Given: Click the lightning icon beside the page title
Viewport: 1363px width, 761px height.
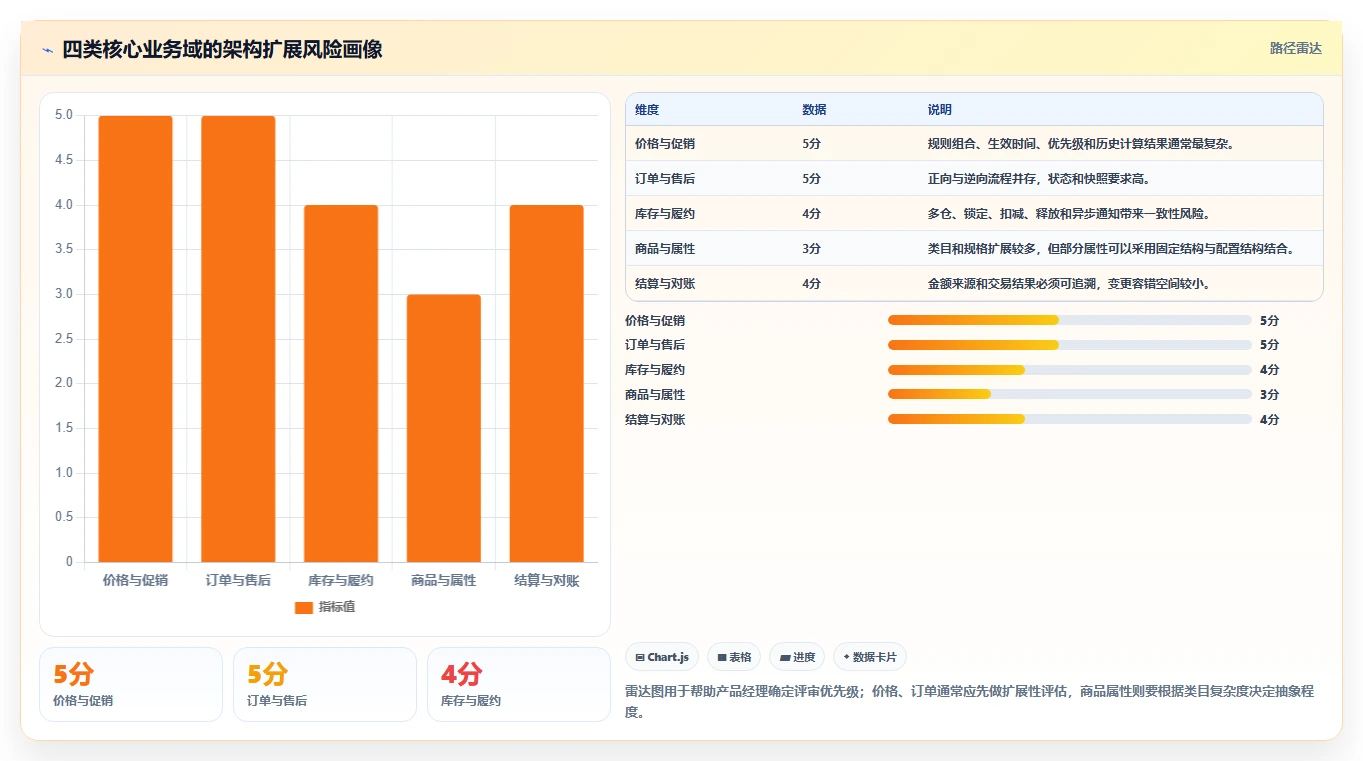Looking at the screenshot, I should point(48,50).
